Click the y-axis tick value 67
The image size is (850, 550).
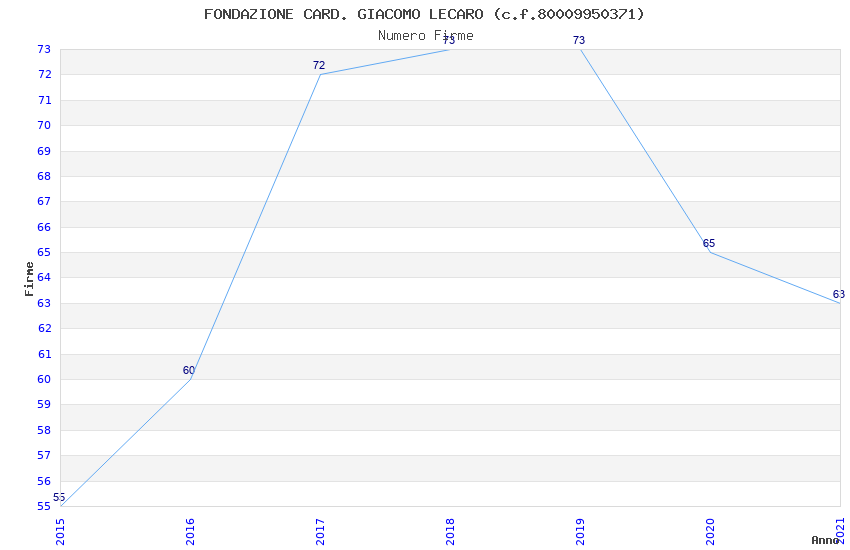click(44, 201)
